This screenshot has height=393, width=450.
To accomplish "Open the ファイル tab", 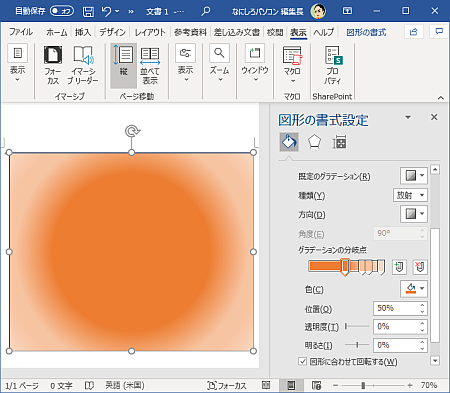I will [x=21, y=32].
